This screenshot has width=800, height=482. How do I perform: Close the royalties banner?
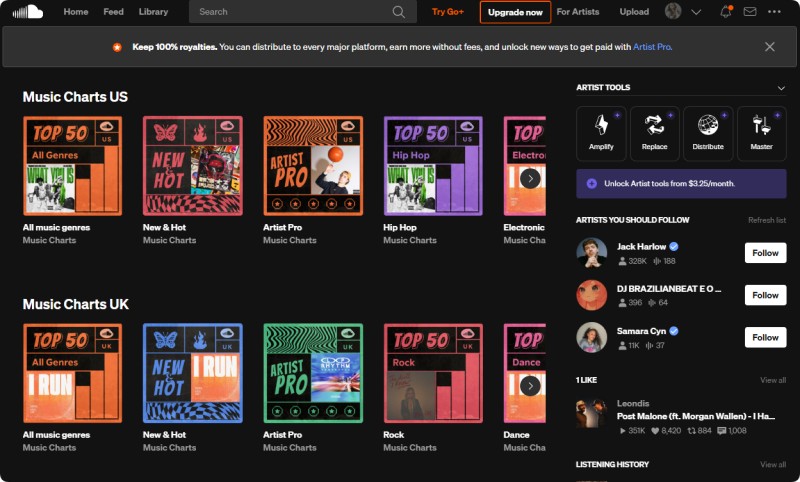click(x=769, y=47)
